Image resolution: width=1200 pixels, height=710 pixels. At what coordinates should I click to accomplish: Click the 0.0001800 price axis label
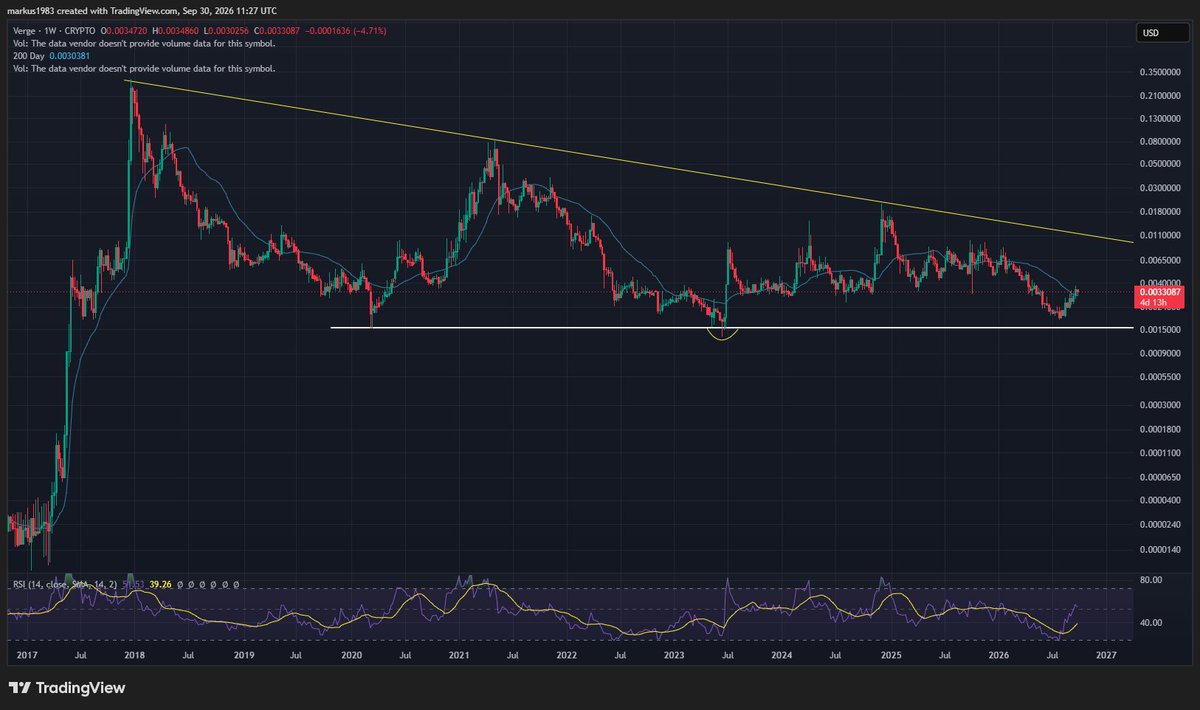pos(1159,429)
